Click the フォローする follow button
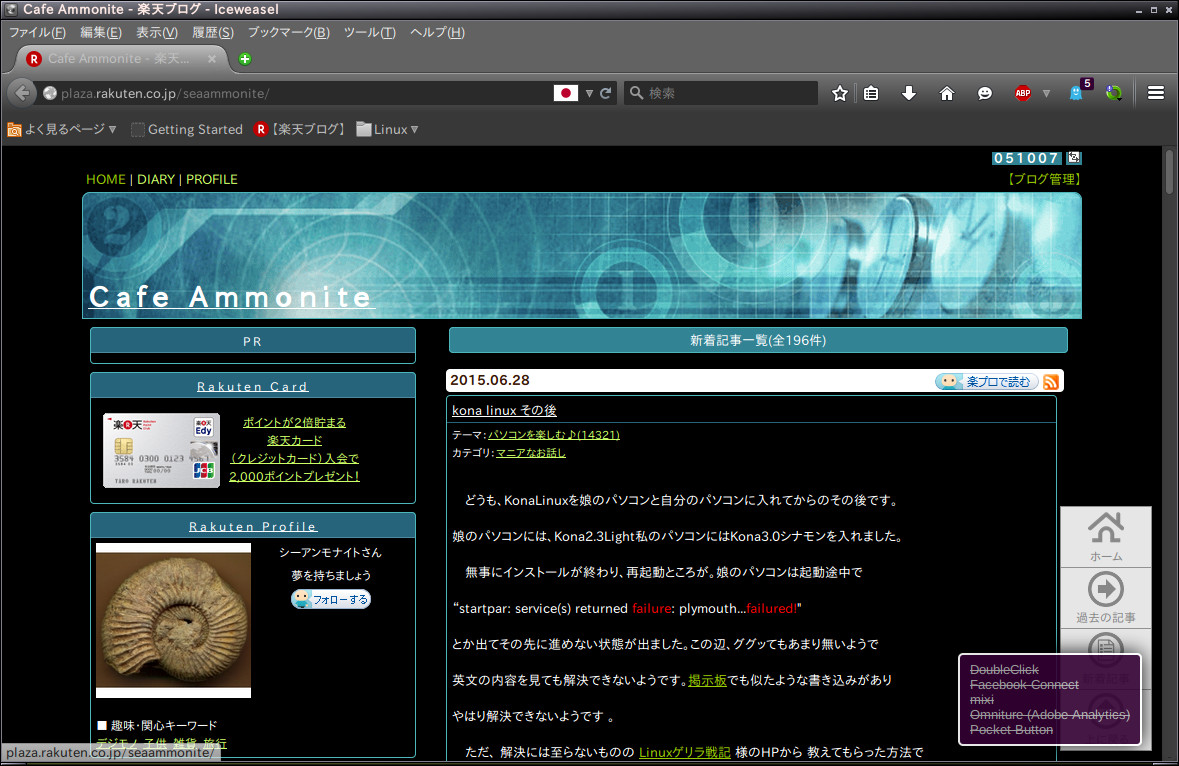The image size is (1179, 766). (x=331, y=600)
